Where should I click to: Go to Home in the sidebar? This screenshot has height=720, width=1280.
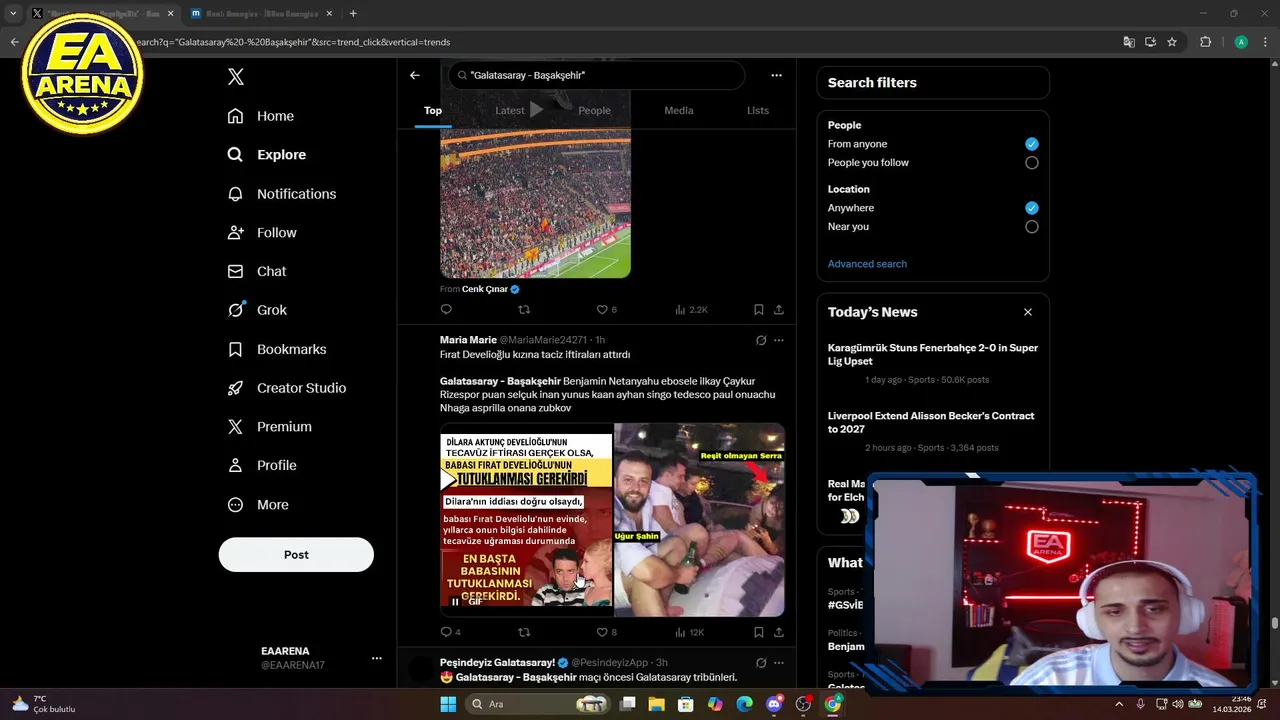[261, 116]
